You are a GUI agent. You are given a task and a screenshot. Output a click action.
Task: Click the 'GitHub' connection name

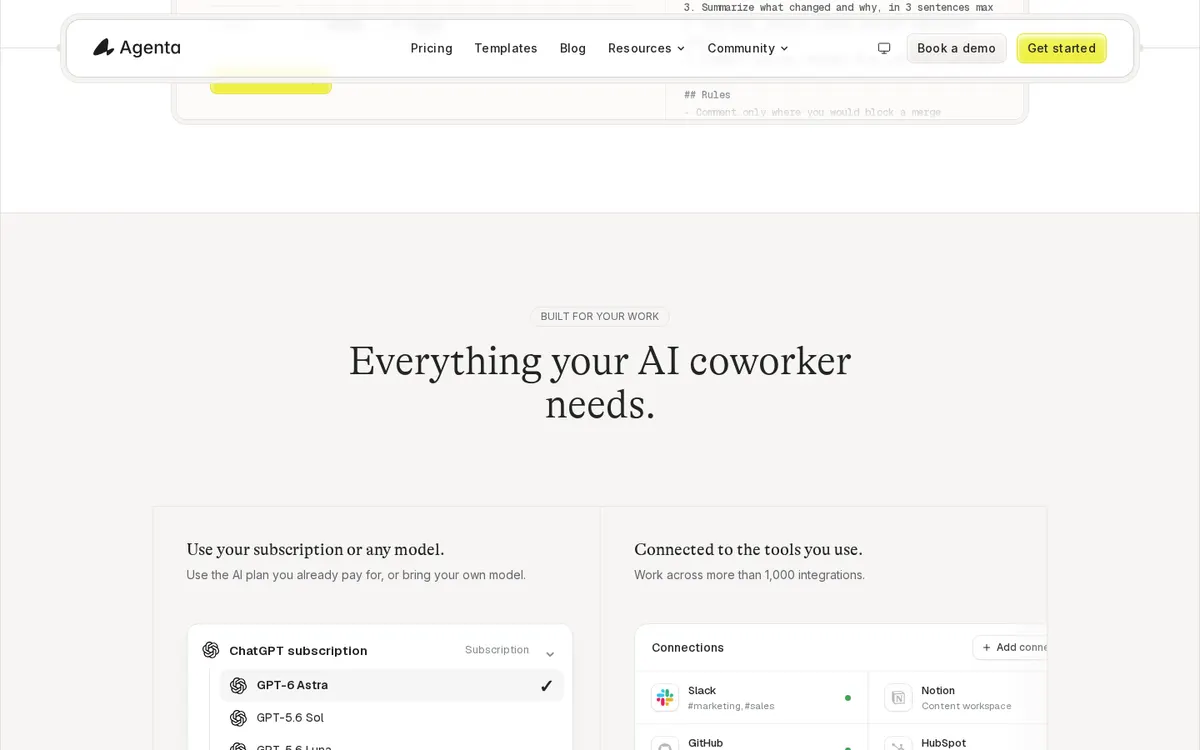click(x=705, y=743)
